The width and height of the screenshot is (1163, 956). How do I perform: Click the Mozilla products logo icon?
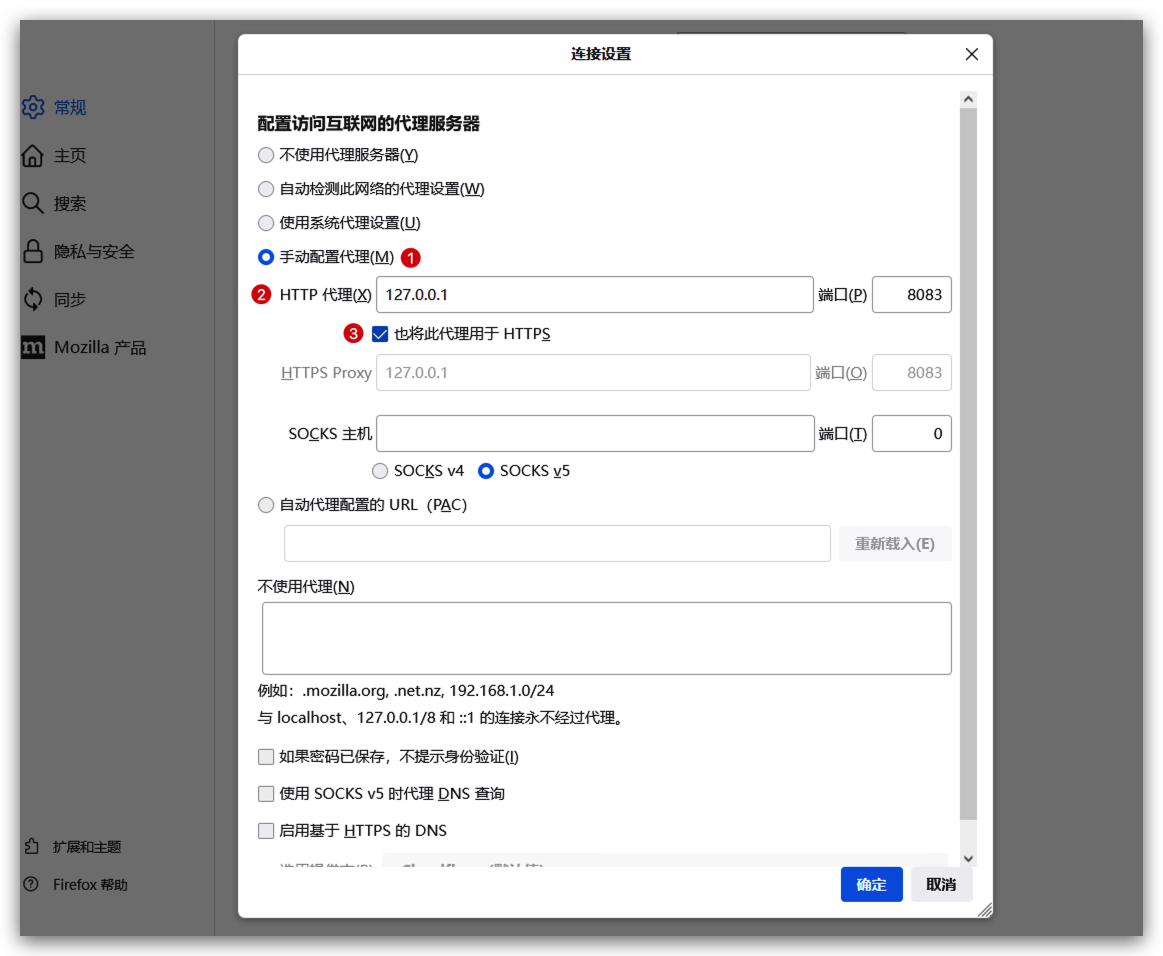tap(33, 347)
